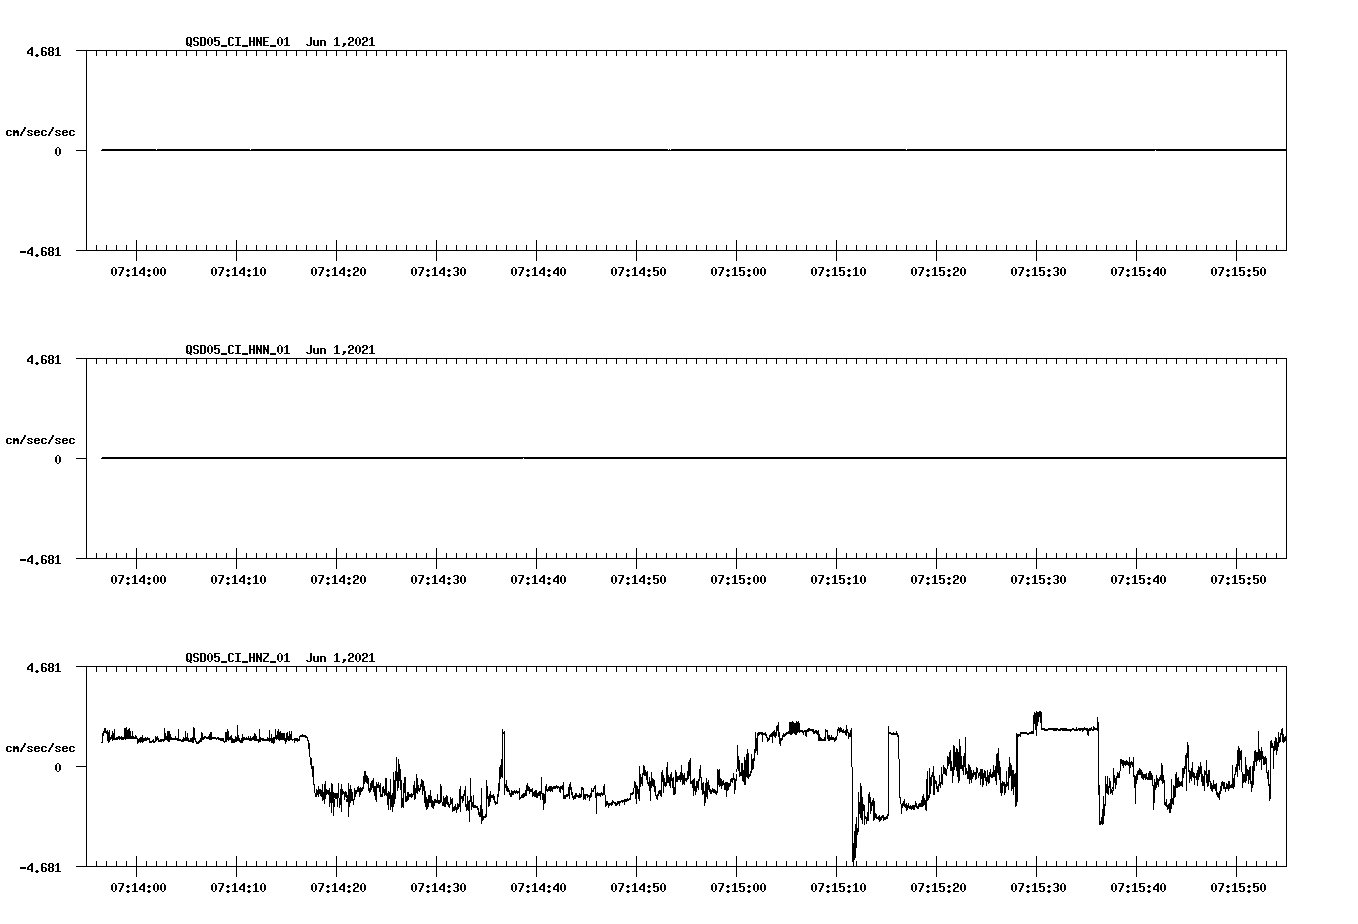Screen dimensions: 1358x924
Task: Click the 07:14:00 time label under HNZ plot
Action: 138,887
